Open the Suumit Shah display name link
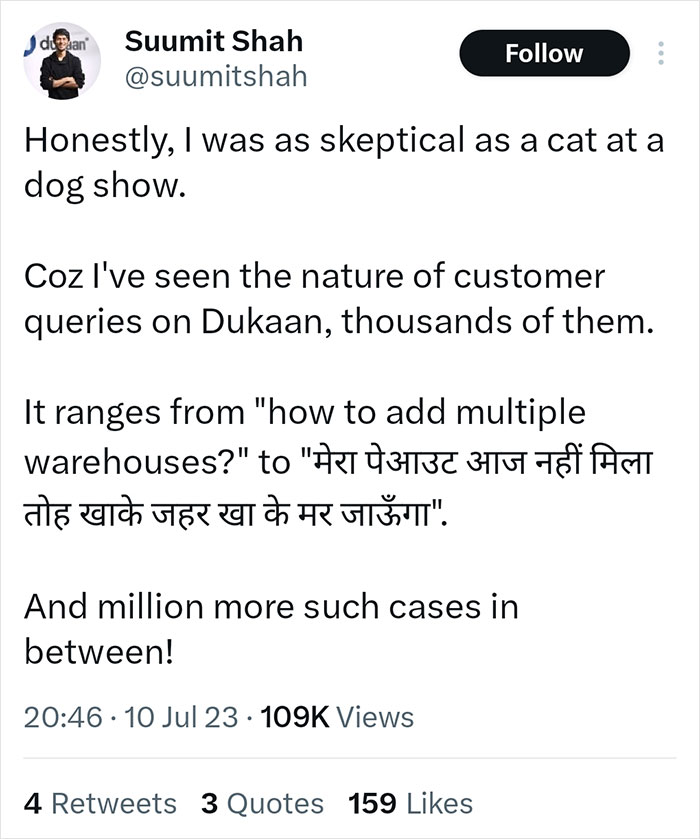The image size is (700, 839). pos(214,42)
